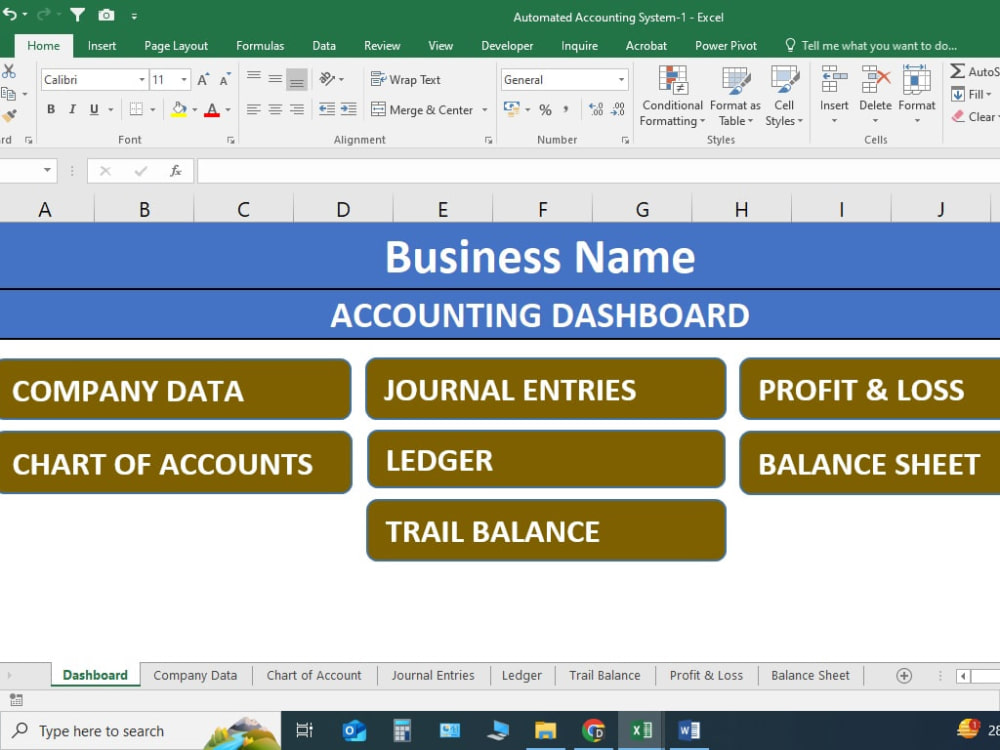The height and width of the screenshot is (750, 1000).
Task: Apply Percent Style icon
Action: 545,110
